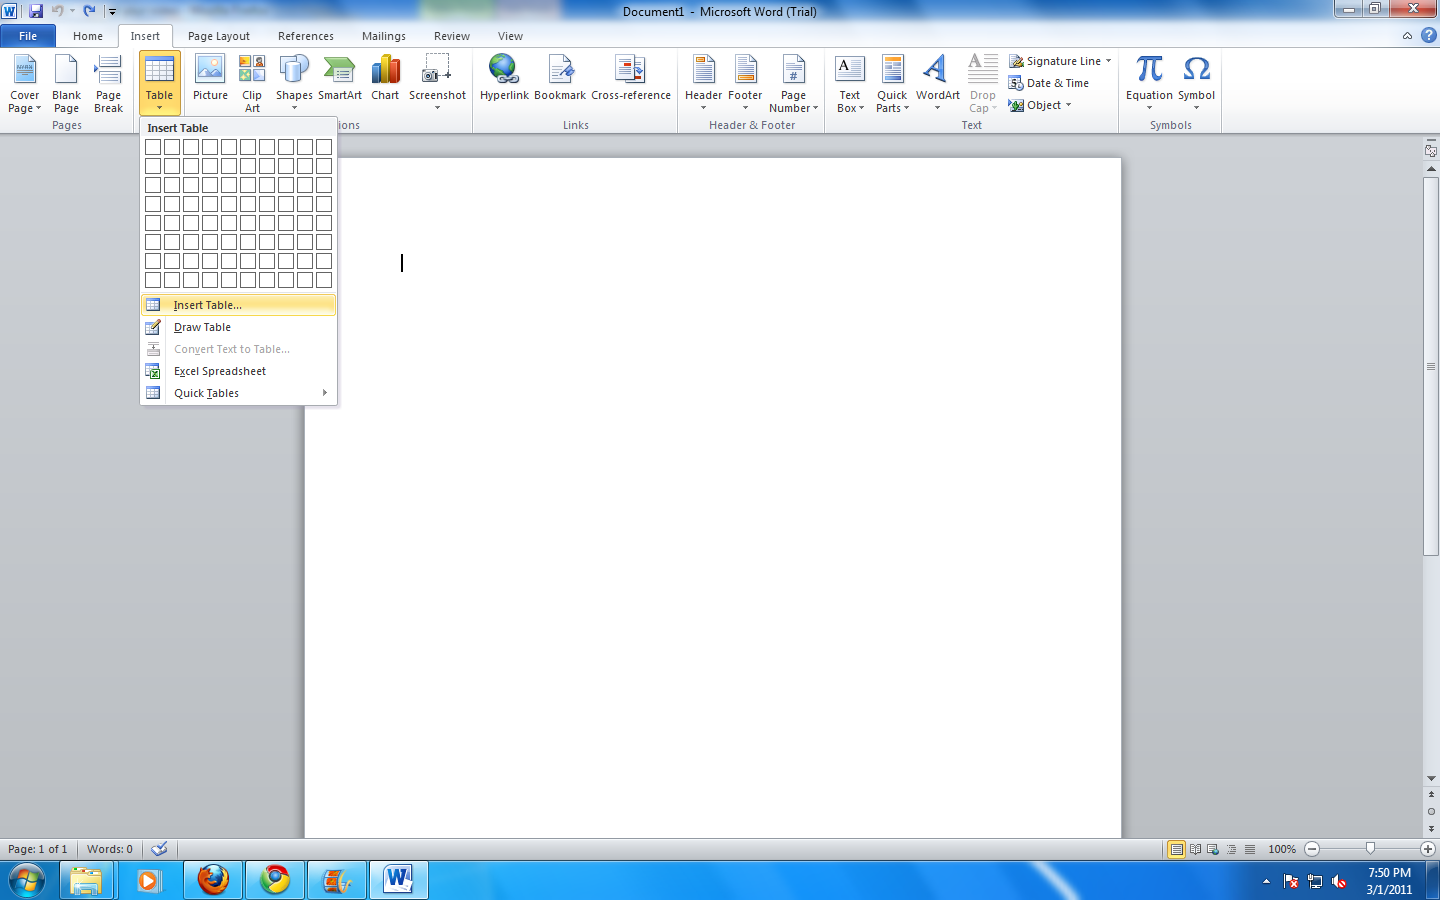Switch to the View tab
Viewport: 1440px width, 900px height.
(x=510, y=36)
